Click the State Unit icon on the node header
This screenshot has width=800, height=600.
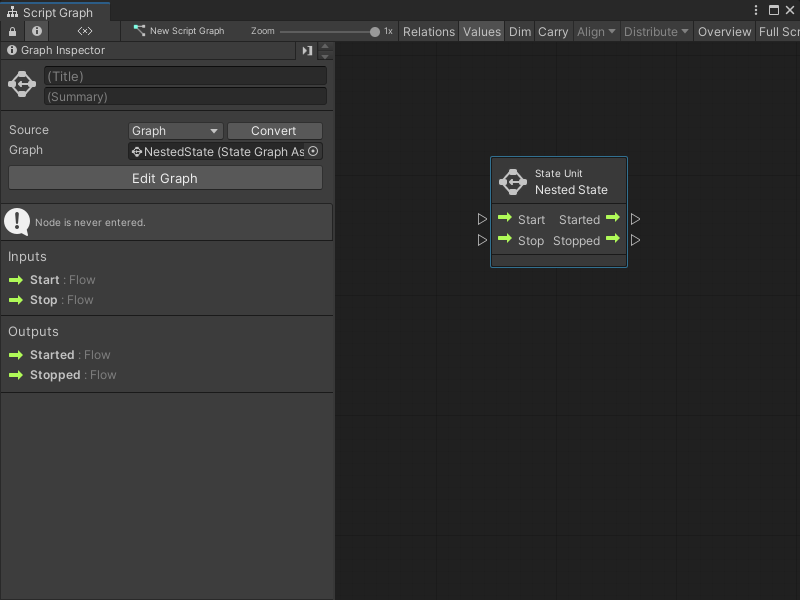coord(512,182)
